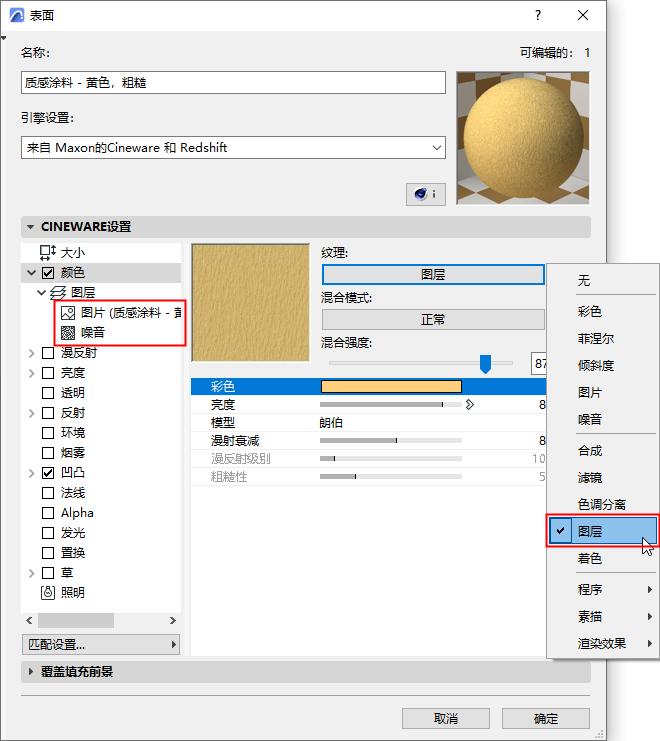Open the 匹配设置... button menu
This screenshot has width=660, height=741.
coord(101,645)
